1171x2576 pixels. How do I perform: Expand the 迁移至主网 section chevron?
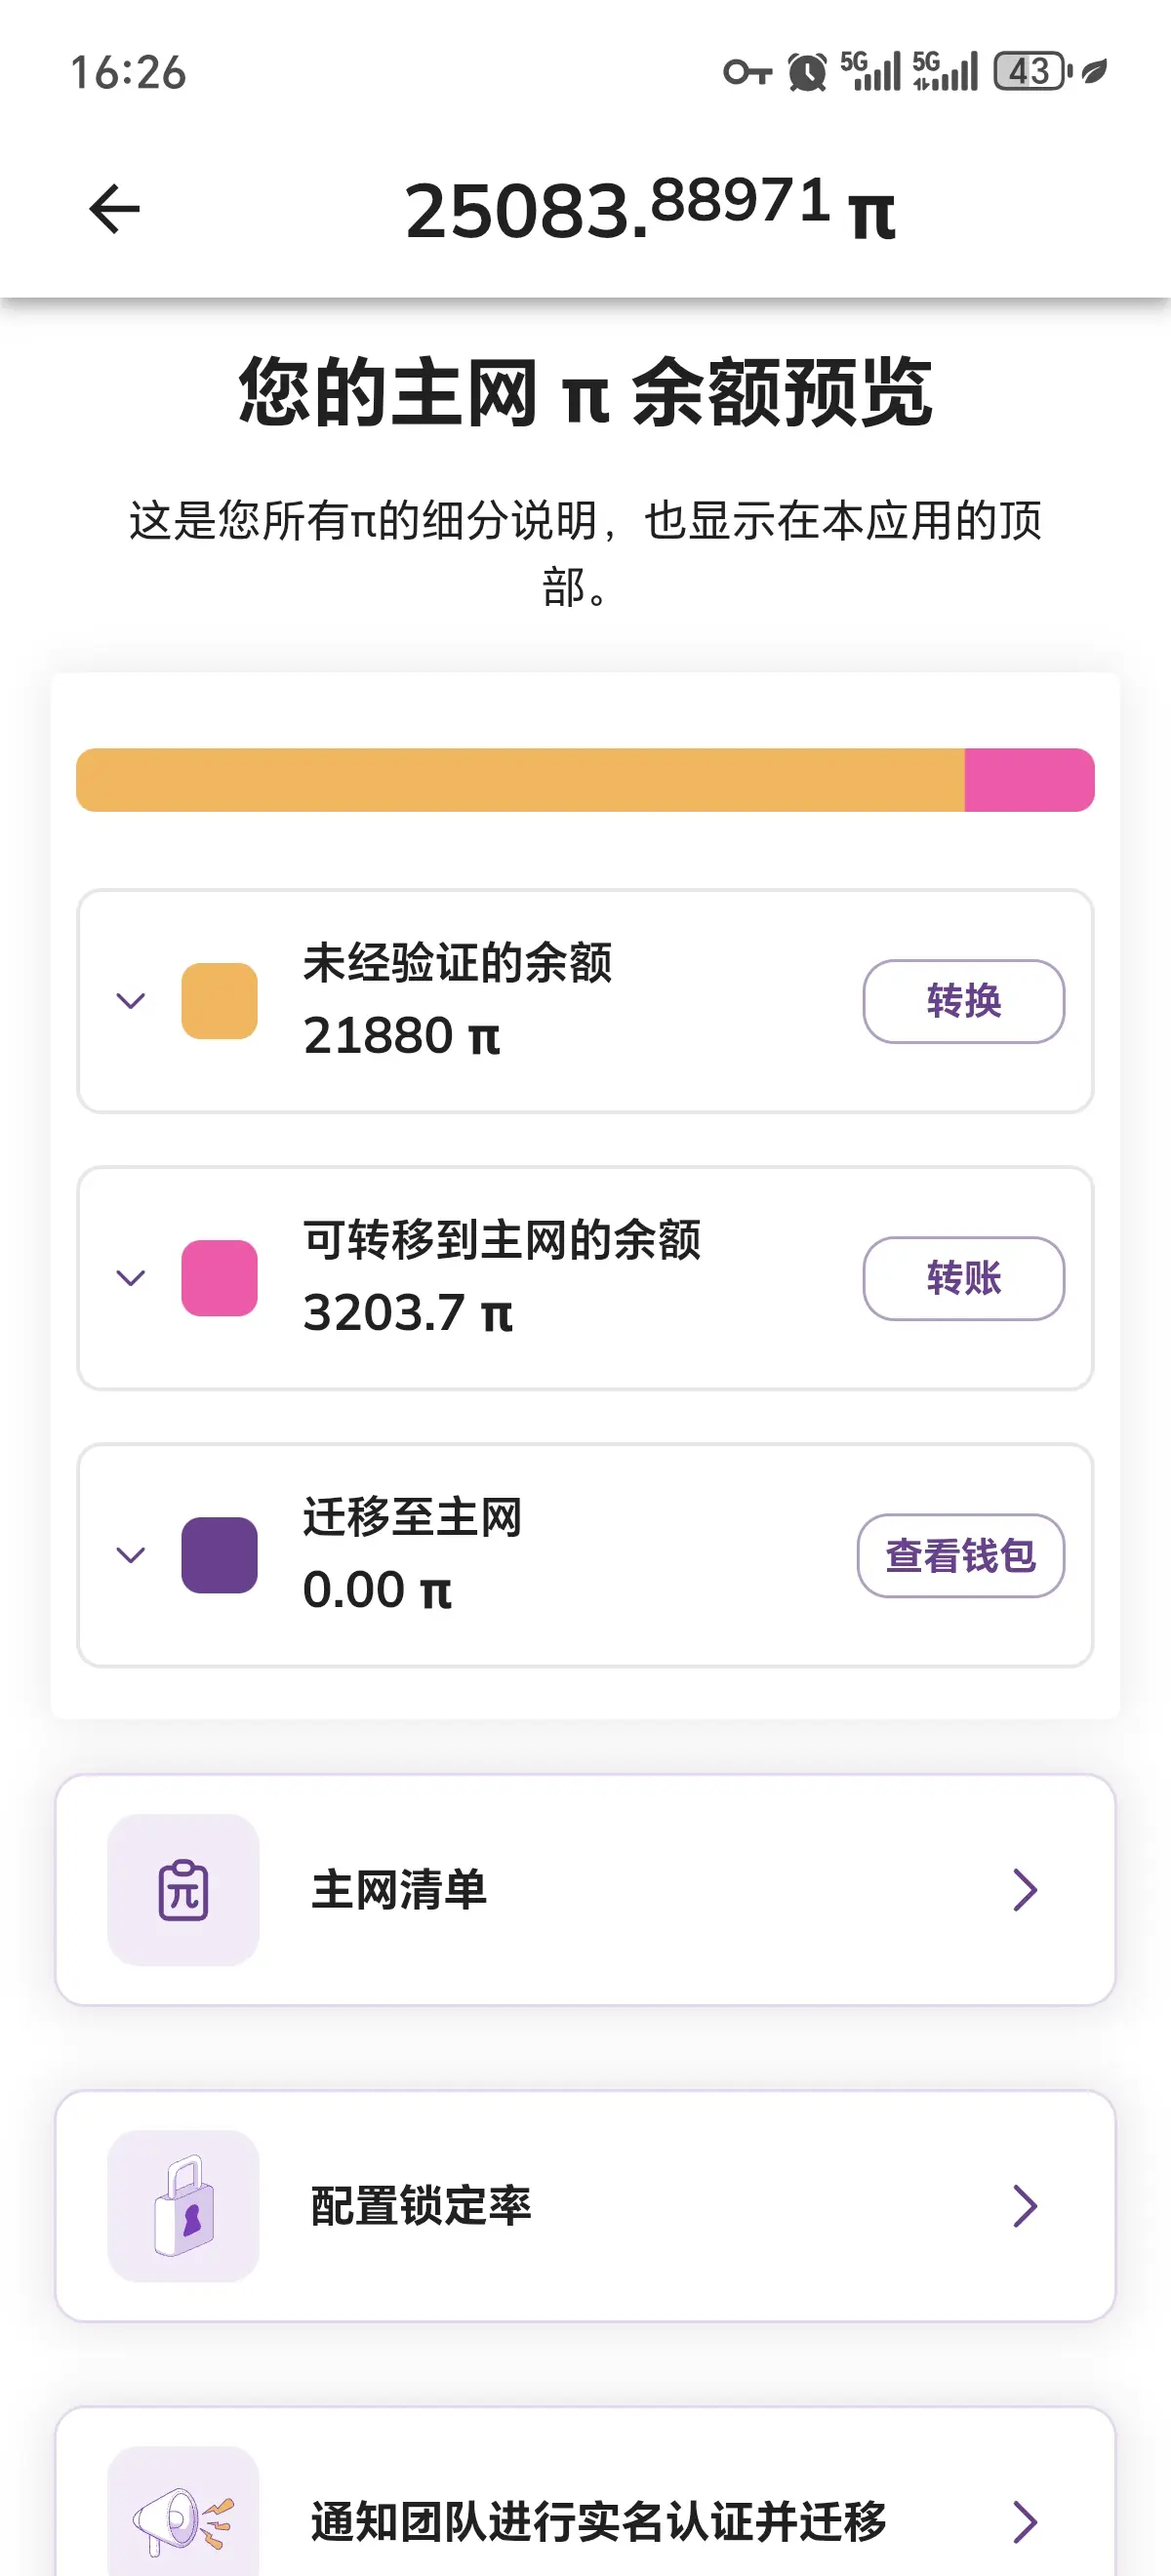(131, 1555)
